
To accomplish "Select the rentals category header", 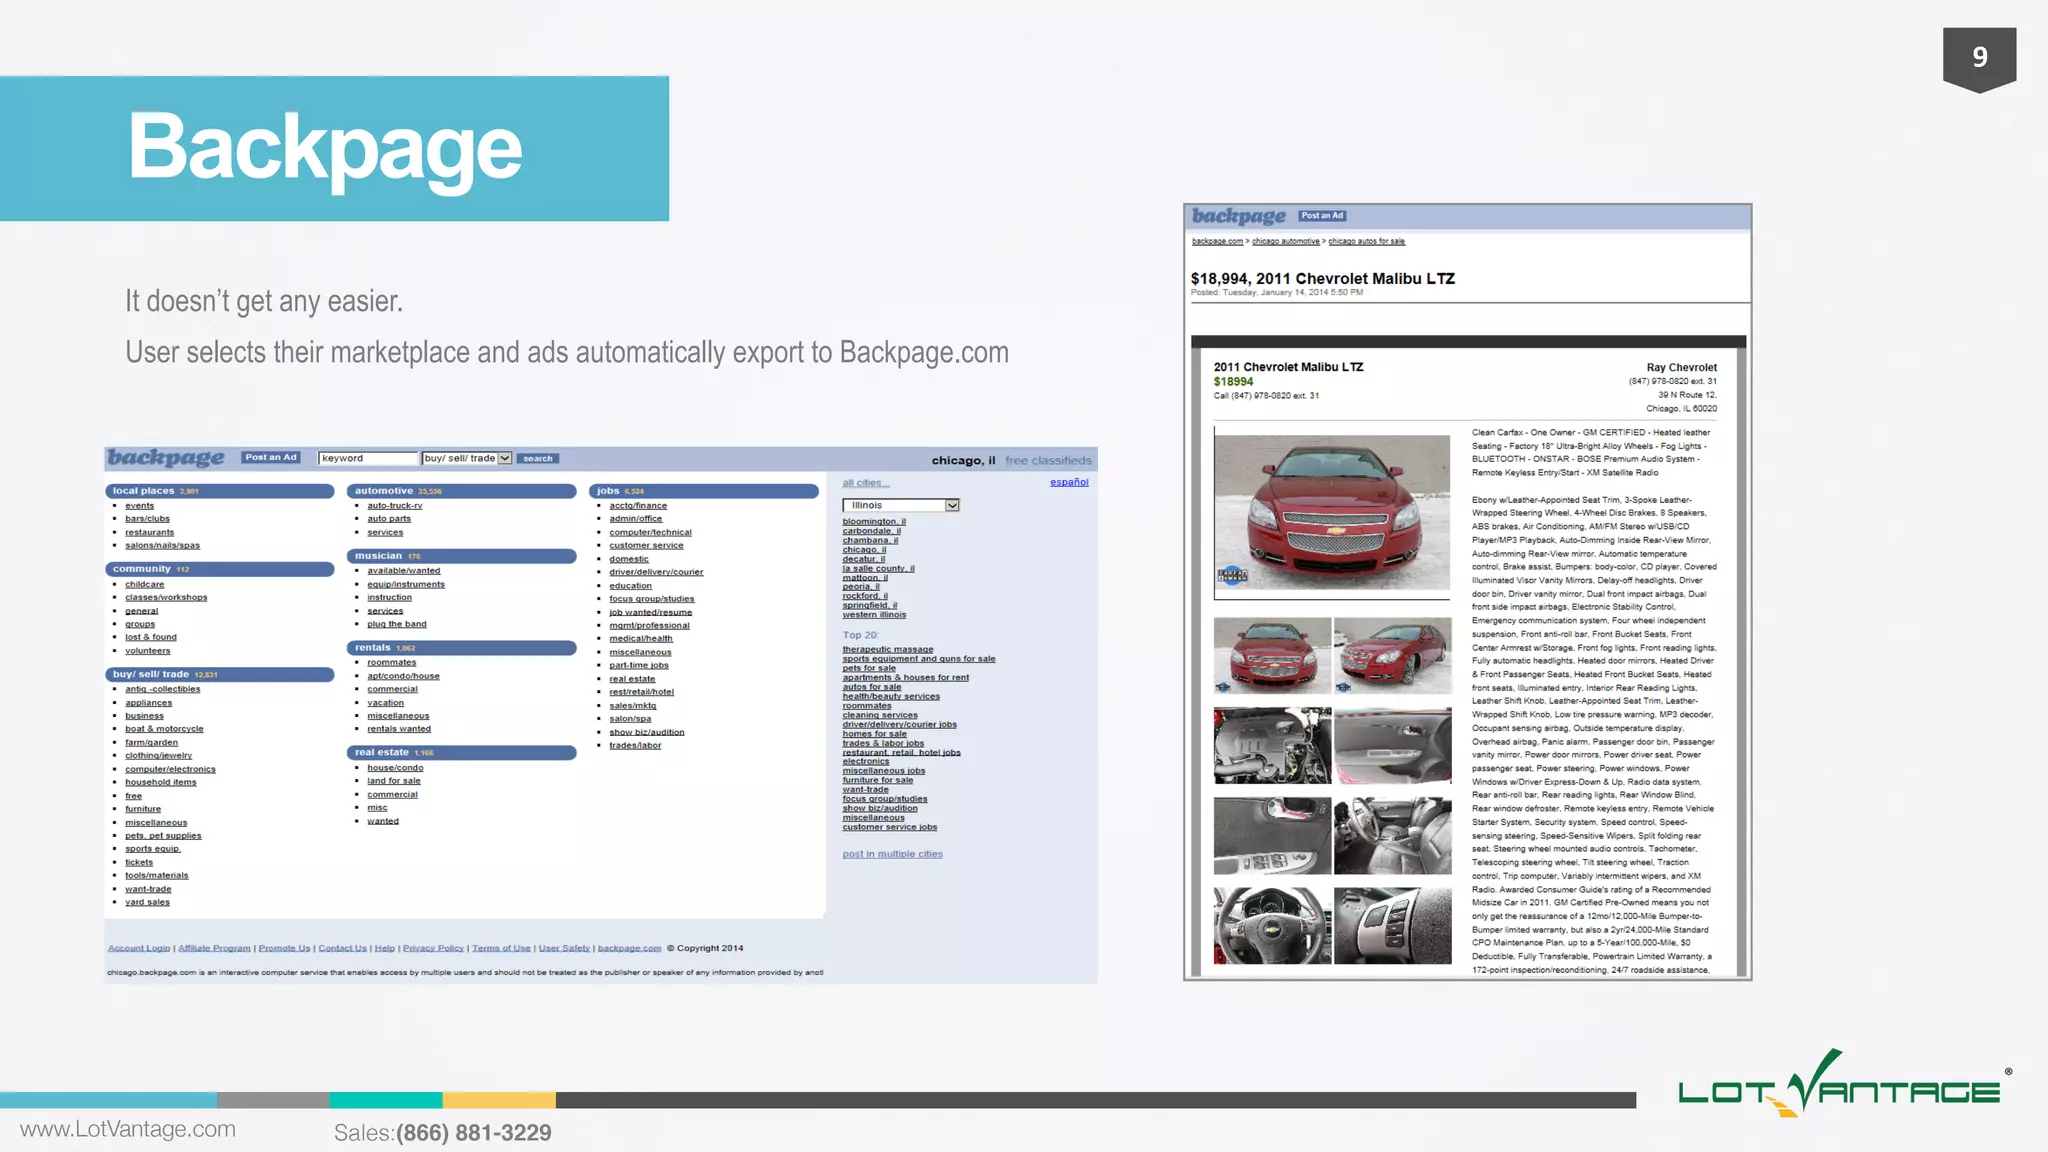I will (x=462, y=648).
